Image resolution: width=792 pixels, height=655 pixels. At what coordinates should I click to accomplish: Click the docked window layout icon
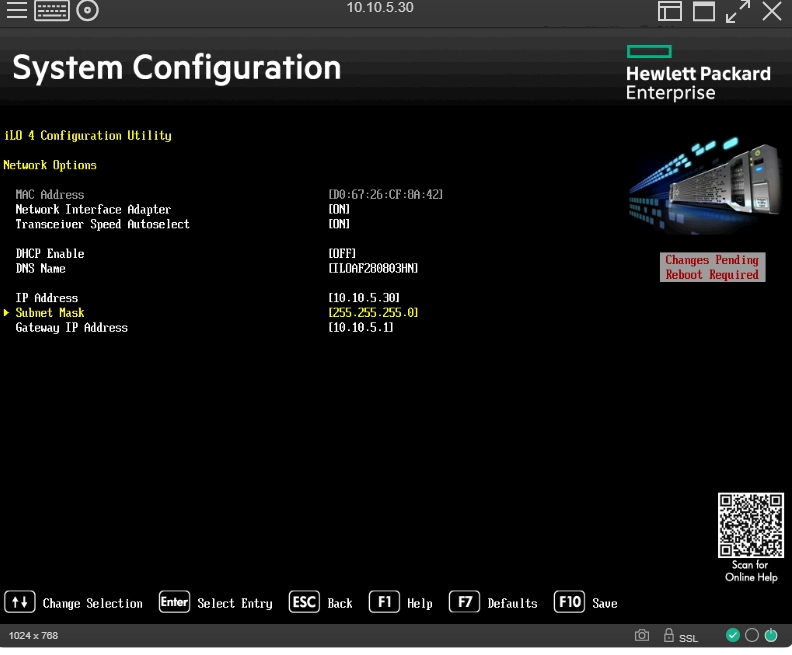(x=669, y=11)
